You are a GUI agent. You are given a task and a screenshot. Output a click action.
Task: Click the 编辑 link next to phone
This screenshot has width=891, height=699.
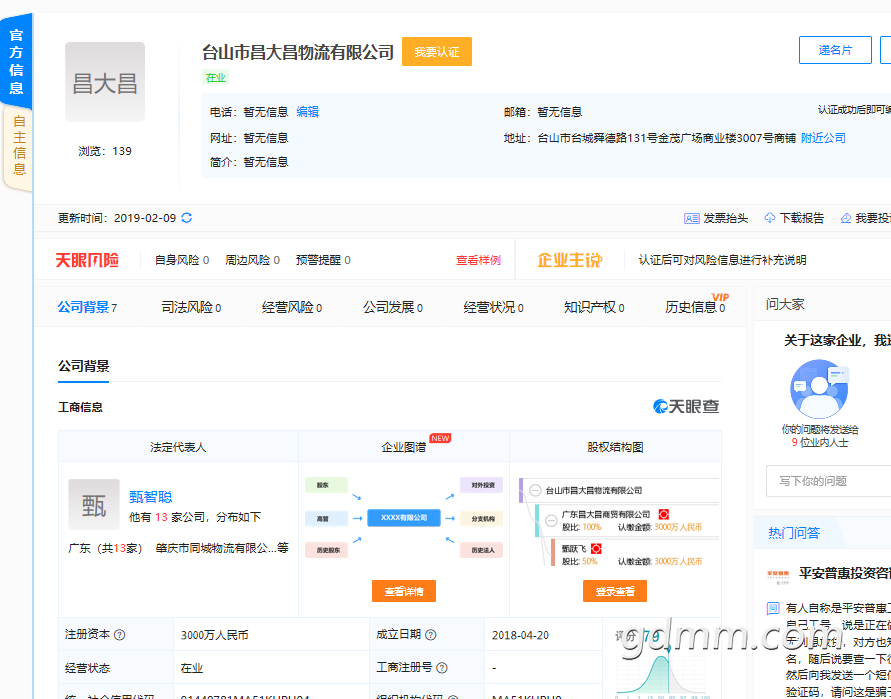pyautogui.click(x=307, y=112)
